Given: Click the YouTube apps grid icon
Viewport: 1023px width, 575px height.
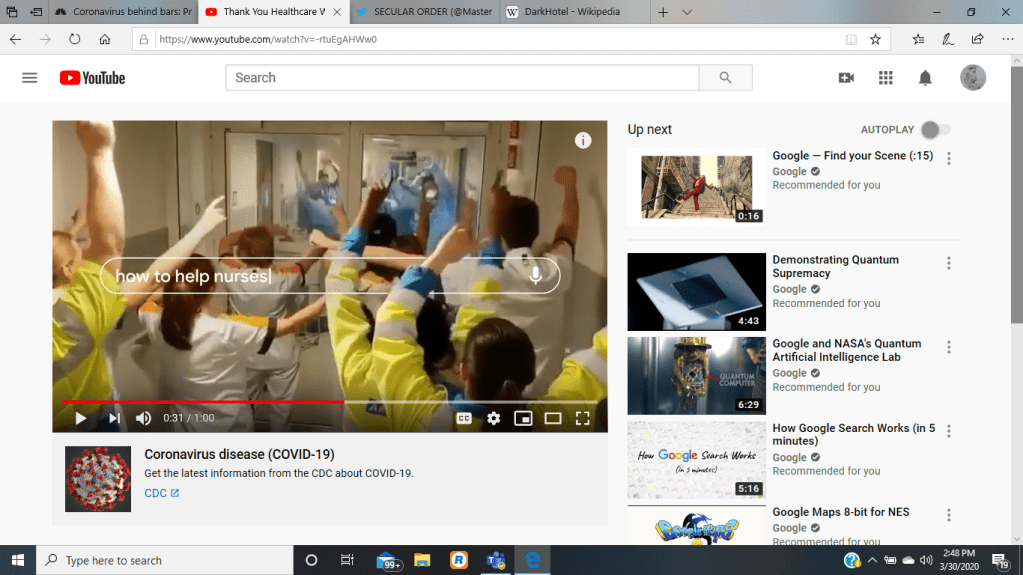Looking at the screenshot, I should (x=885, y=78).
